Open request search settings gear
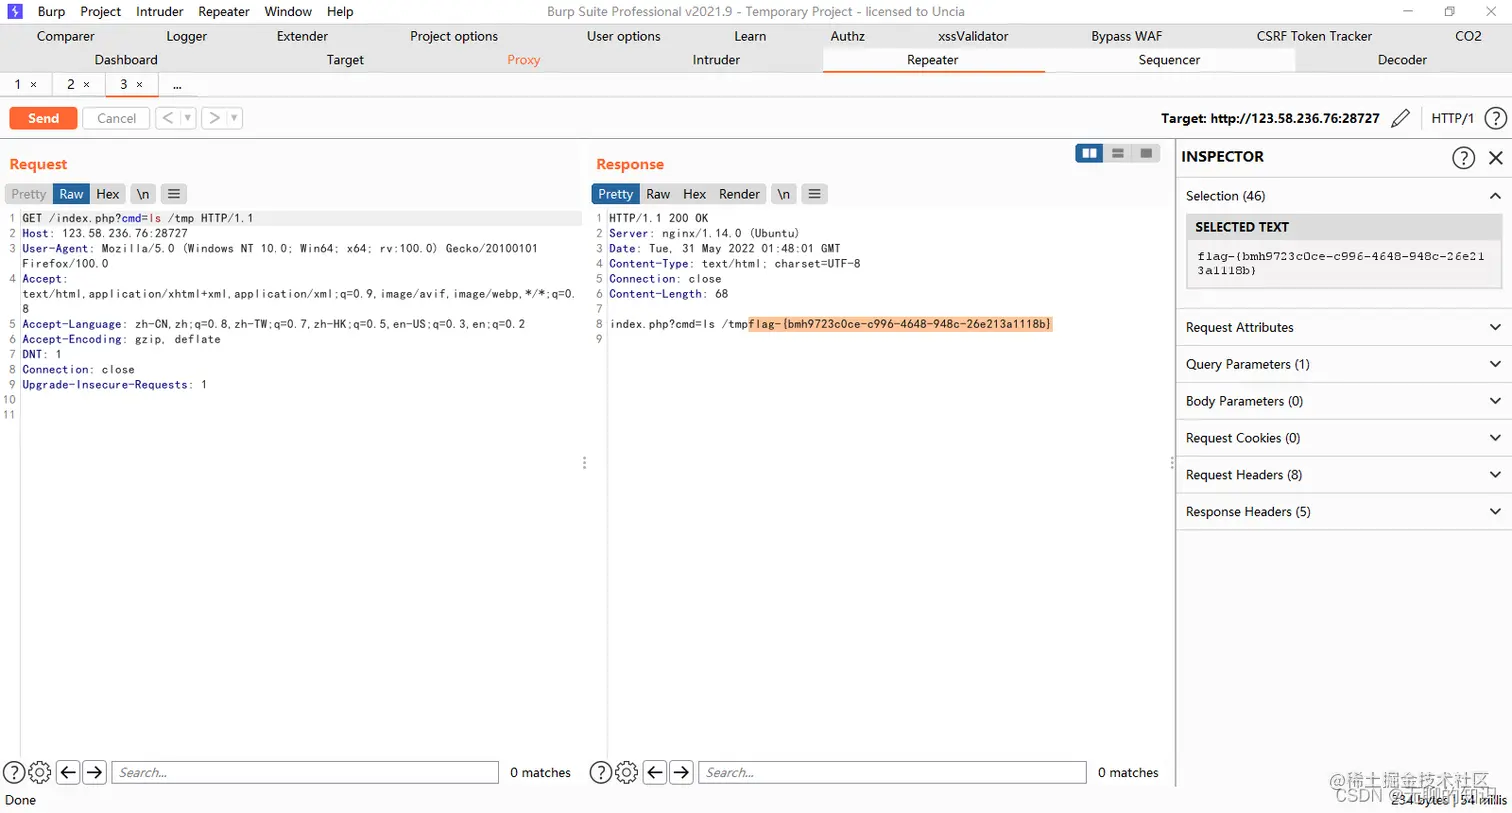This screenshot has height=813, width=1512. 40,772
